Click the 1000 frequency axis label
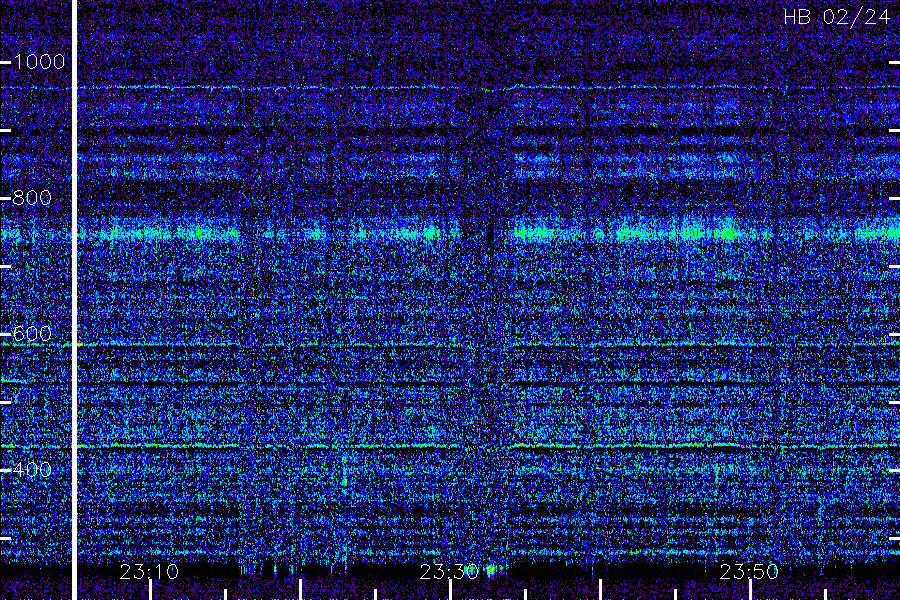 (39, 62)
